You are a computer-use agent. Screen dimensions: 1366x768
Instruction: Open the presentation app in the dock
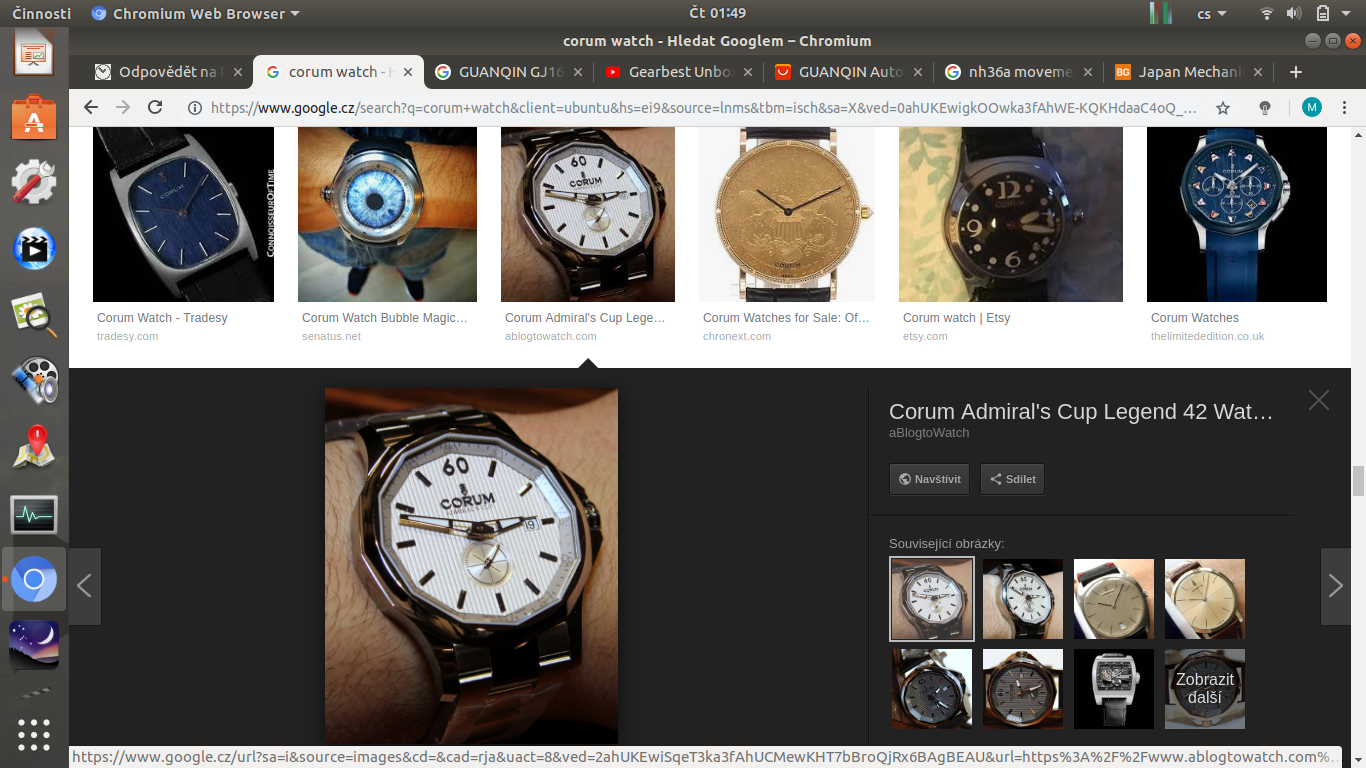pos(34,53)
